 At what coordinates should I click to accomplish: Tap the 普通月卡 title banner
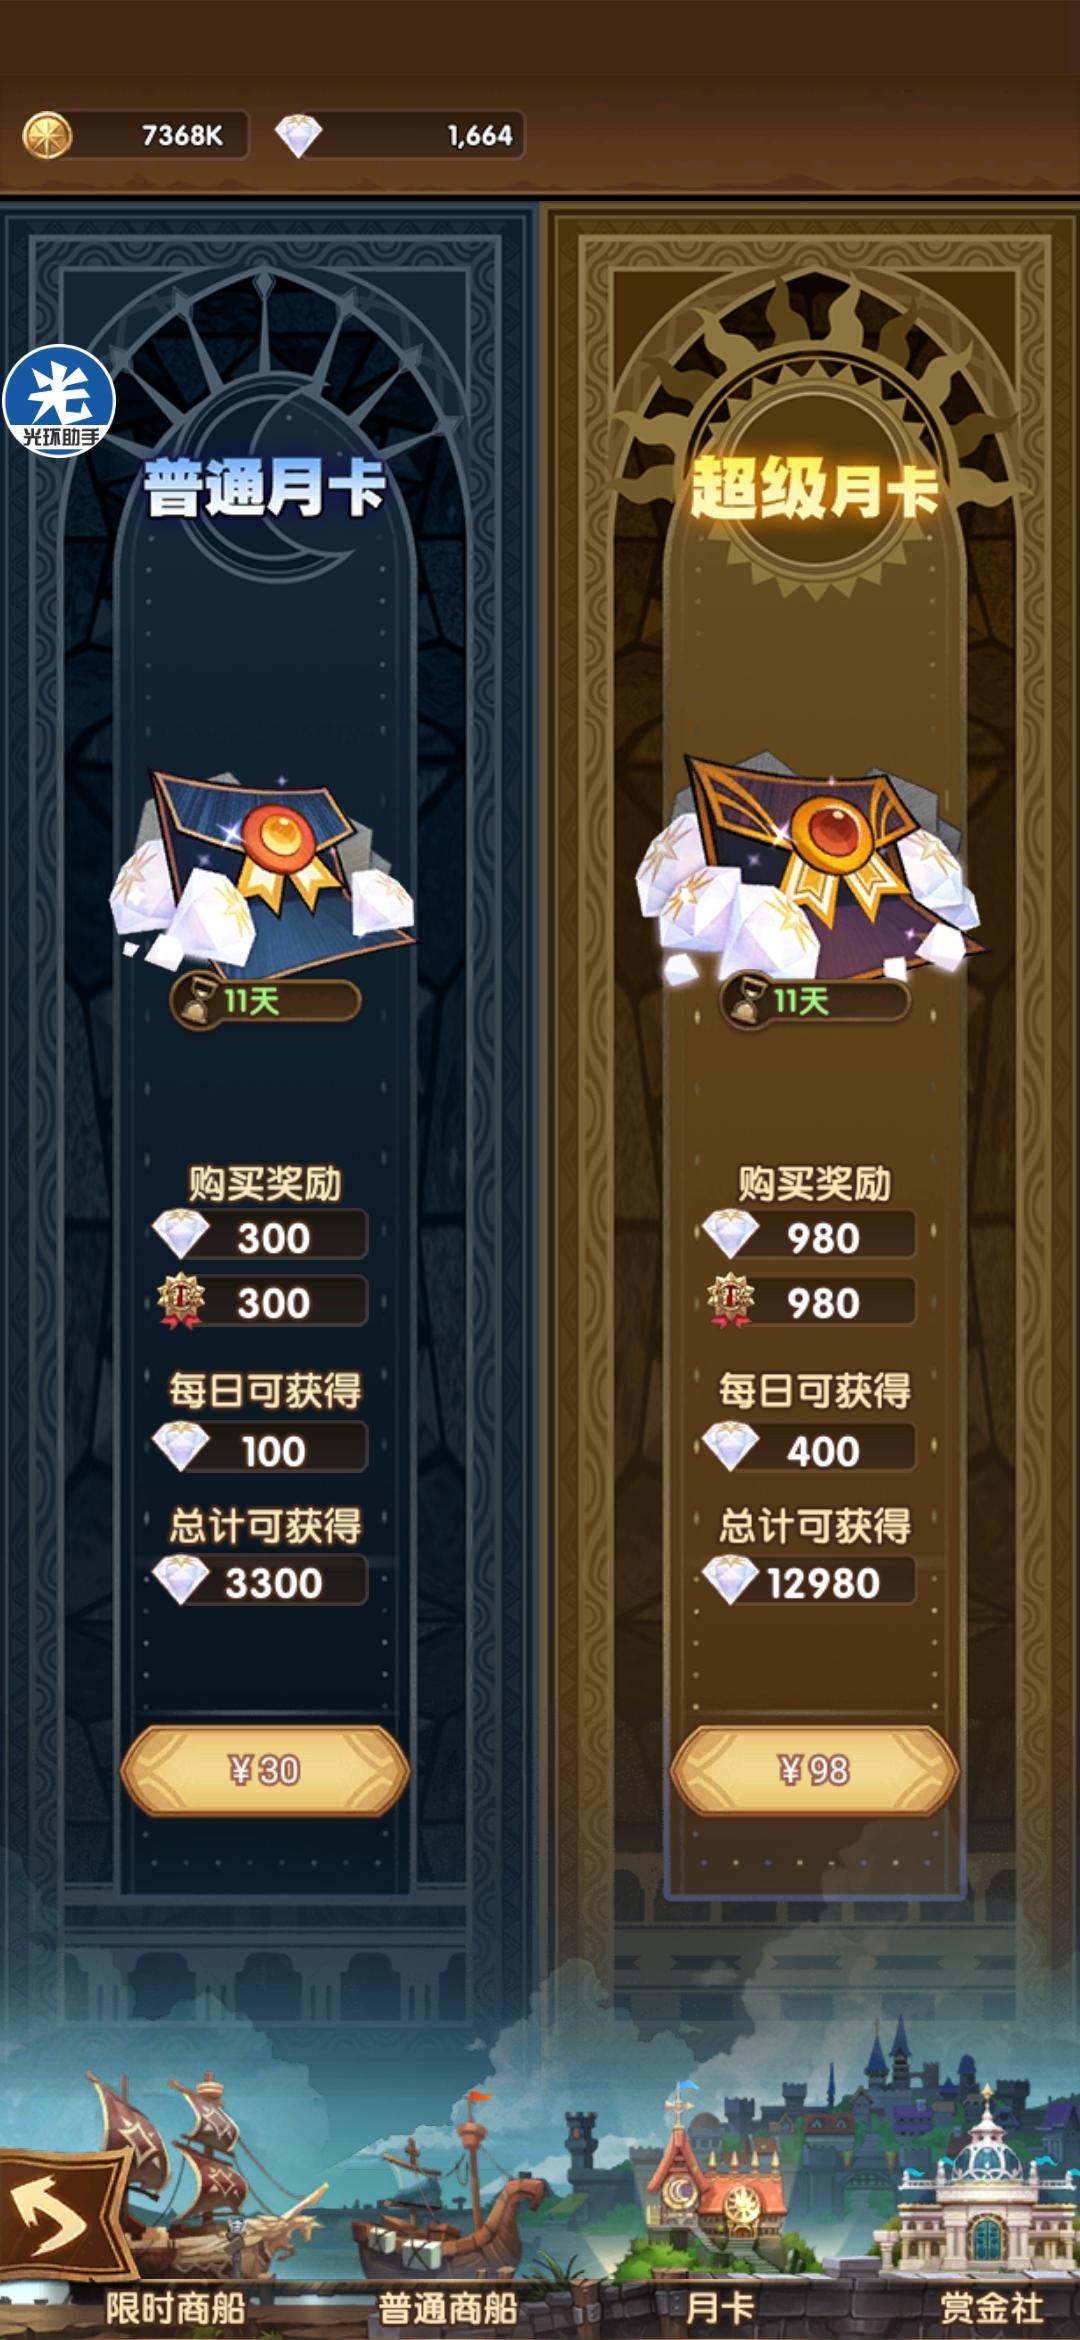coord(264,489)
